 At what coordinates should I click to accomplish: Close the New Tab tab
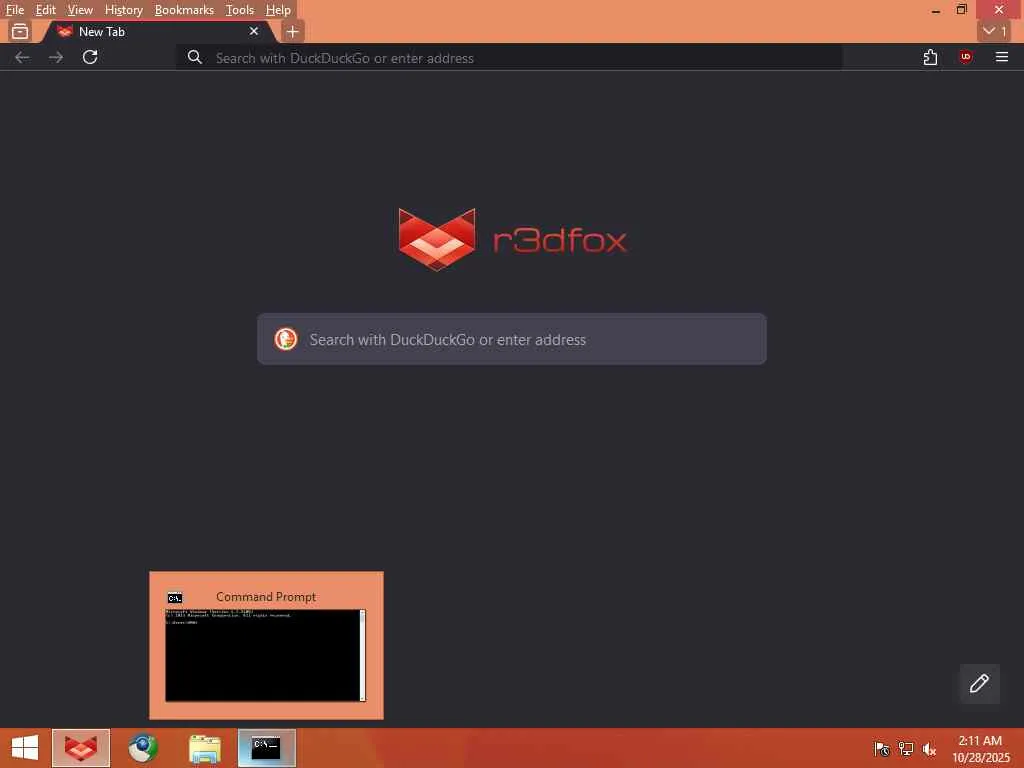pos(253,31)
